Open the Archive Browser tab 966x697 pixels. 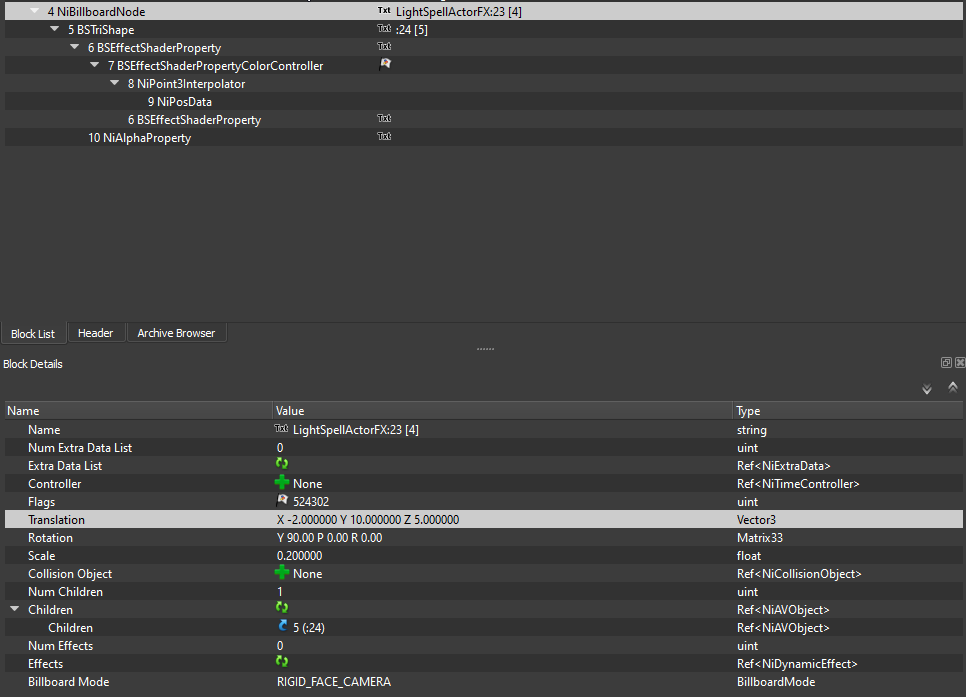(176, 333)
